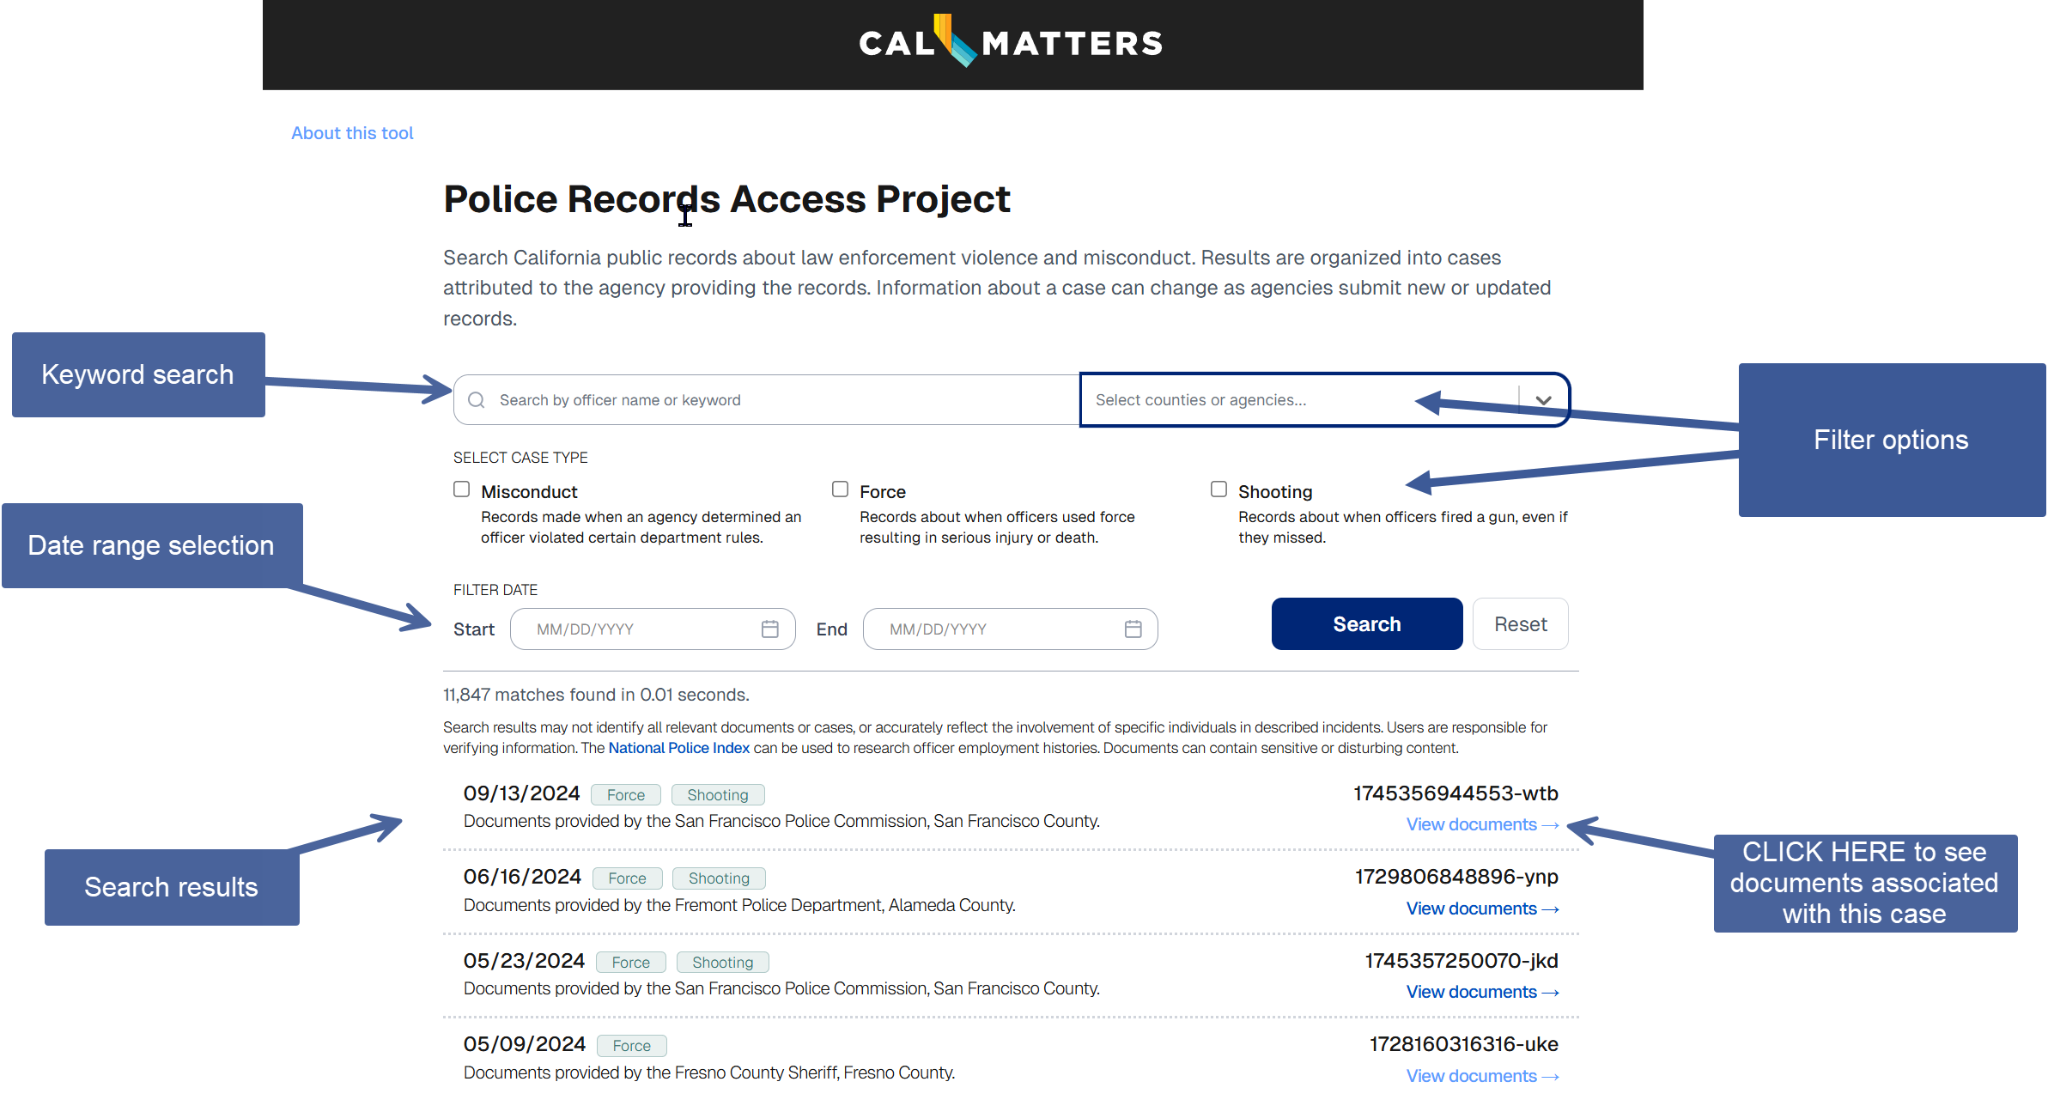The width and height of the screenshot is (2048, 1100).
Task: Click the Force tag on 05/09/2024 result
Action: pyautogui.click(x=631, y=1046)
